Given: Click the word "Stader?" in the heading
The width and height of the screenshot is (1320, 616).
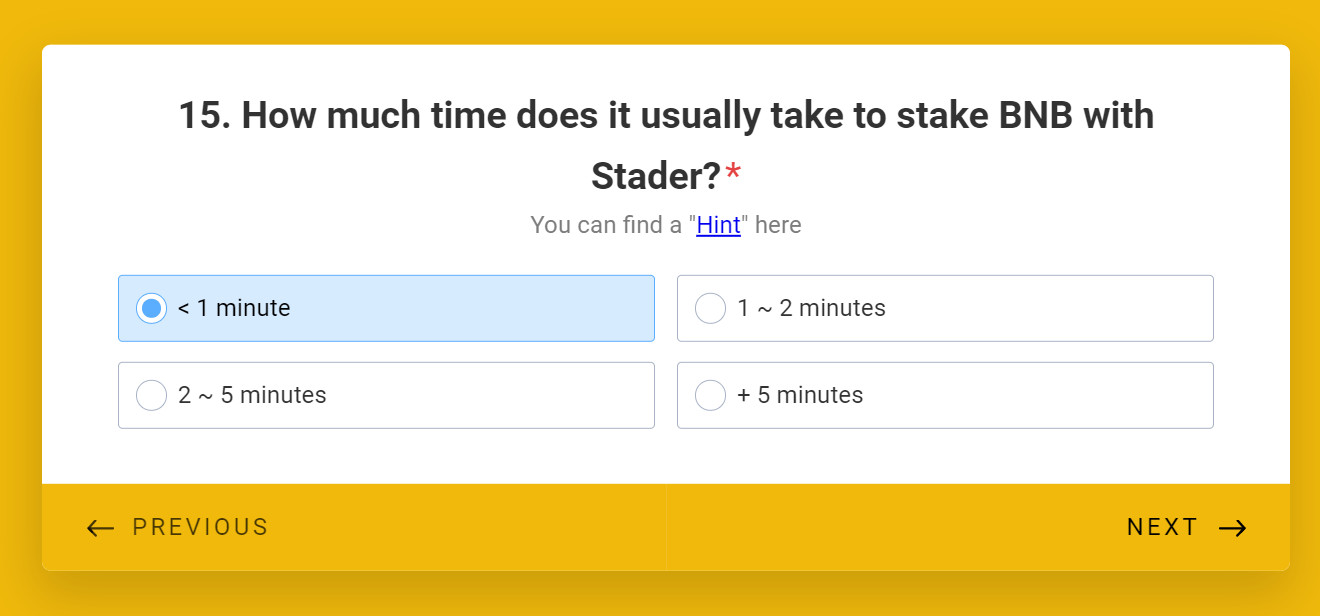Looking at the screenshot, I should (x=655, y=176).
